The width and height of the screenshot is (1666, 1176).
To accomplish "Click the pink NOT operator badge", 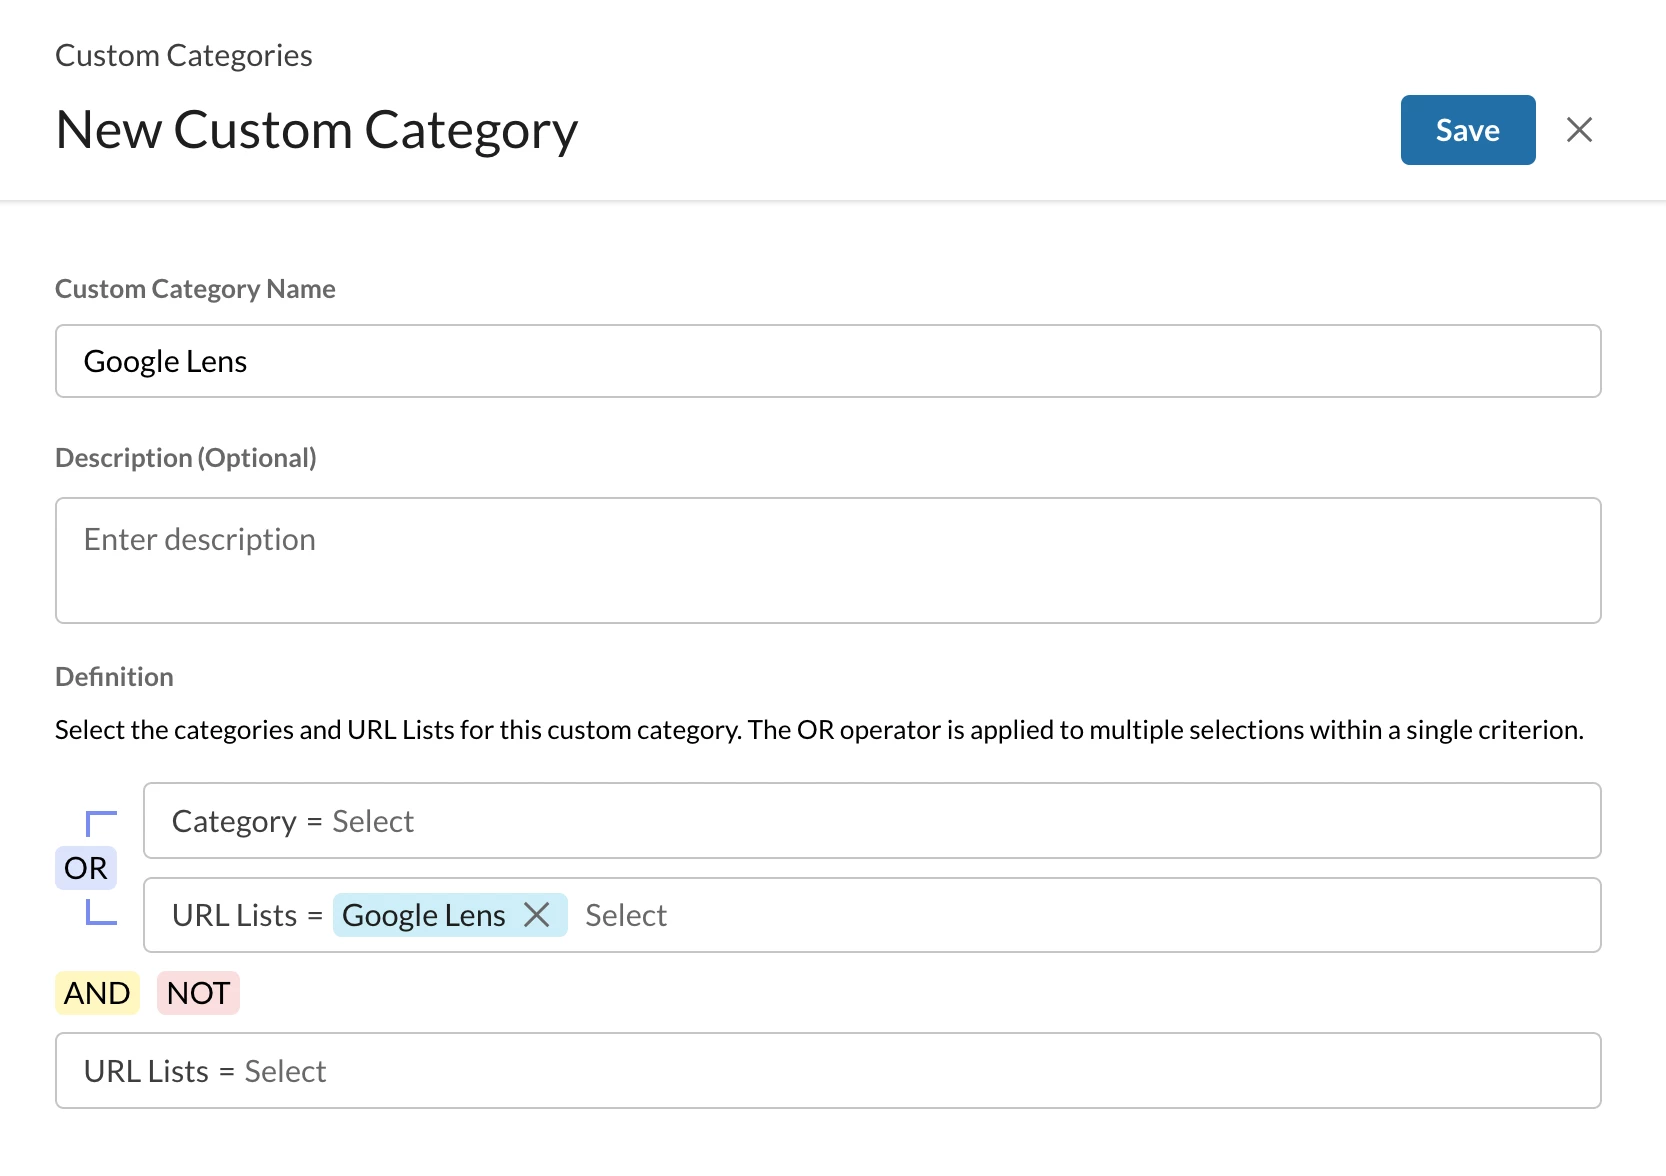I will pos(198,993).
